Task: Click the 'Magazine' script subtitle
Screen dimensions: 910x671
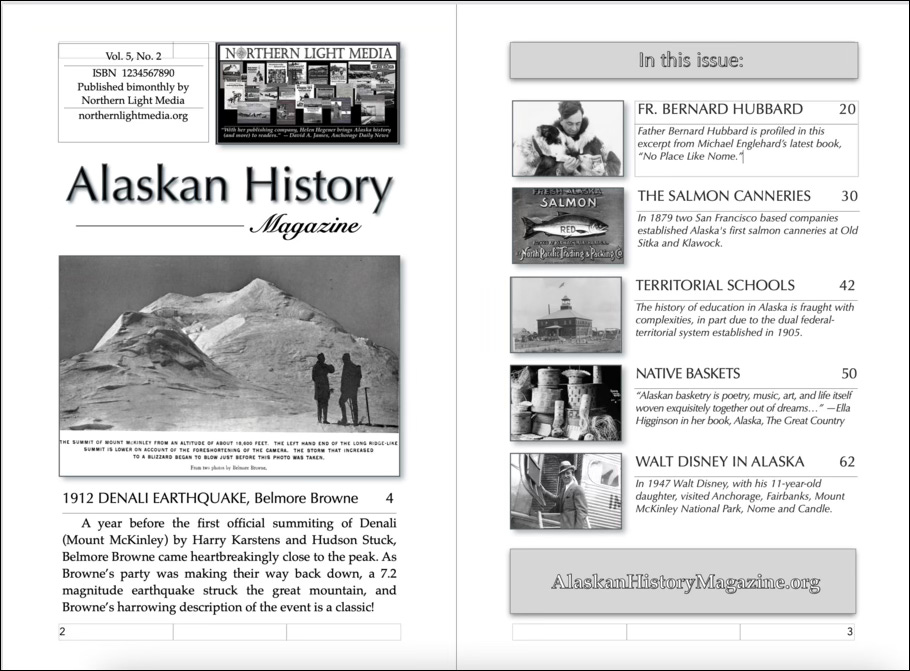Action: pyautogui.click(x=305, y=225)
